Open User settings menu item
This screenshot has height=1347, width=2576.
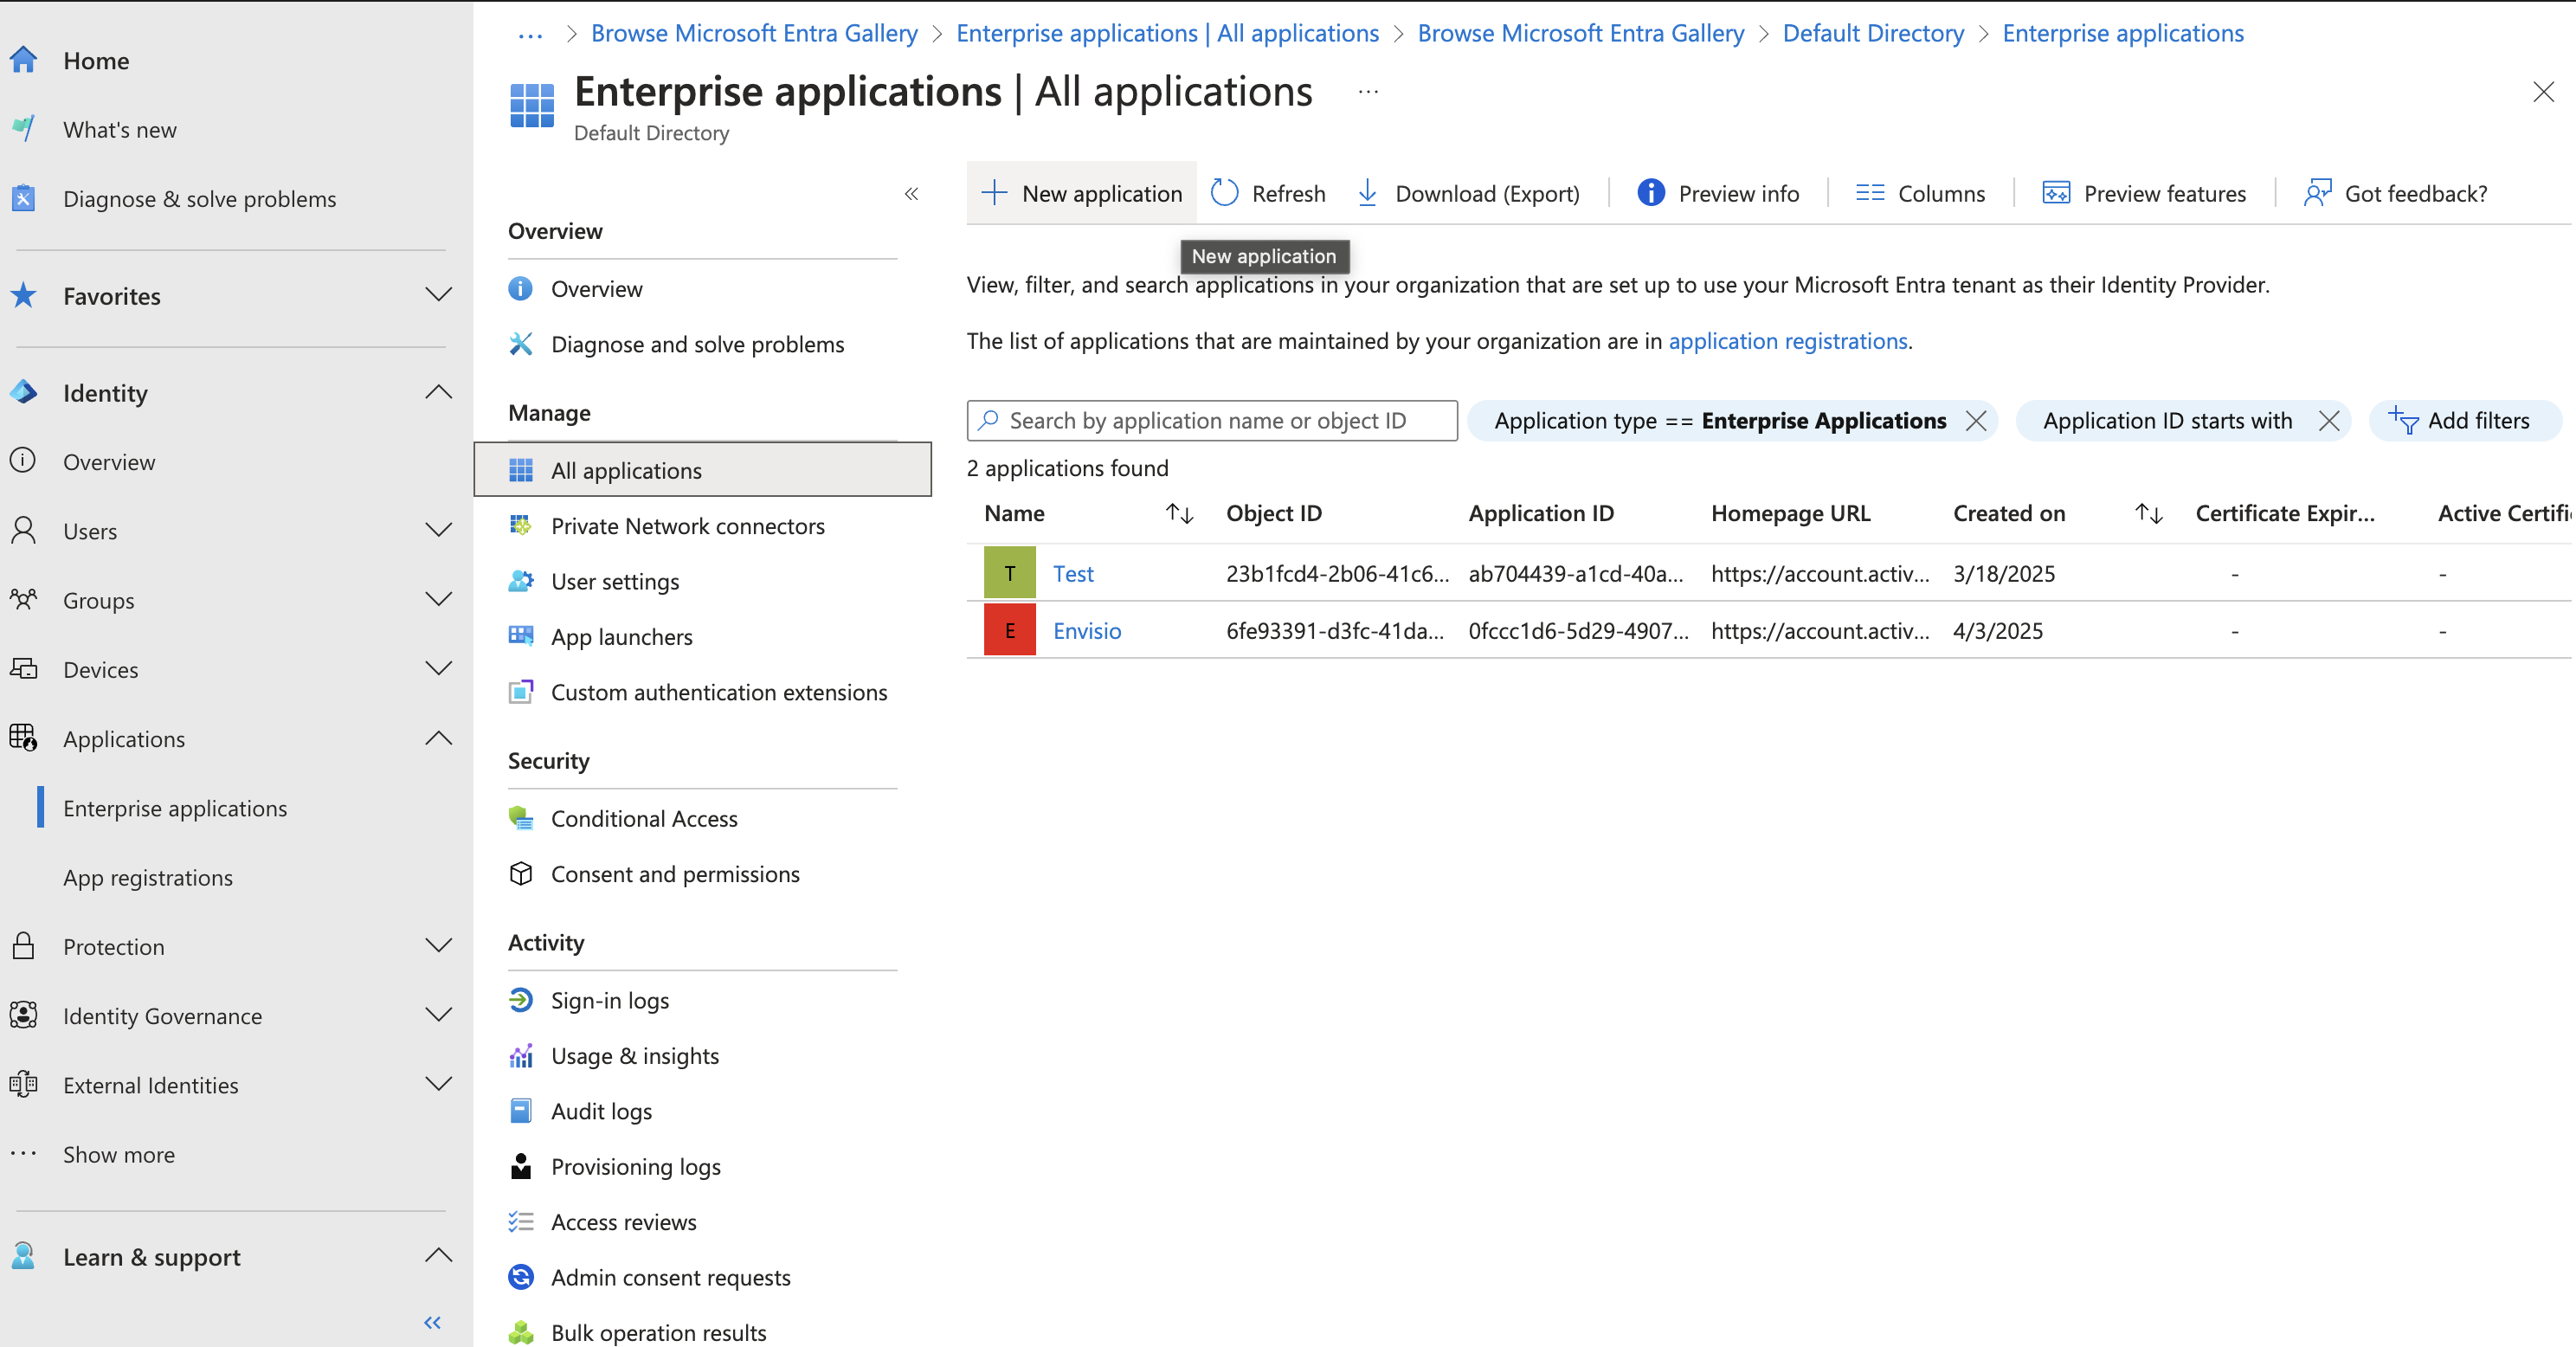(614, 581)
